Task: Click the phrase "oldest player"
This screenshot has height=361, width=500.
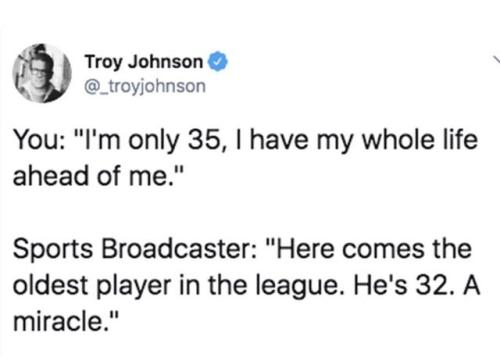Action: [92, 286]
